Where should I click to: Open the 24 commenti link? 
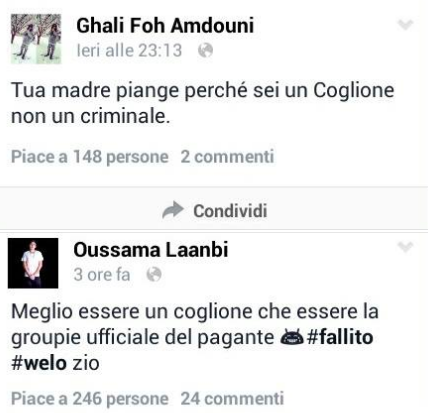(x=232, y=398)
